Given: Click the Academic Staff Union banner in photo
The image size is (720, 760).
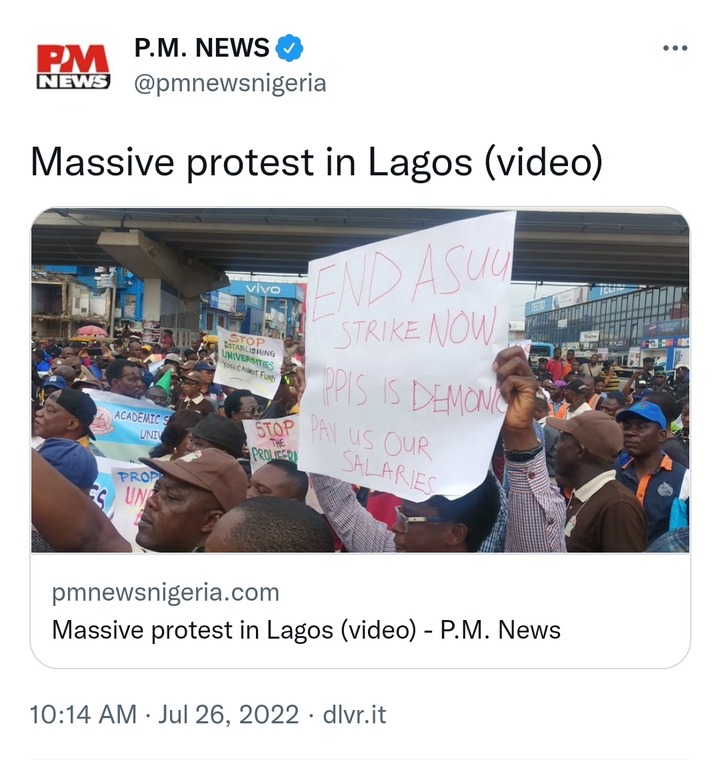Looking at the screenshot, I should tap(127, 424).
